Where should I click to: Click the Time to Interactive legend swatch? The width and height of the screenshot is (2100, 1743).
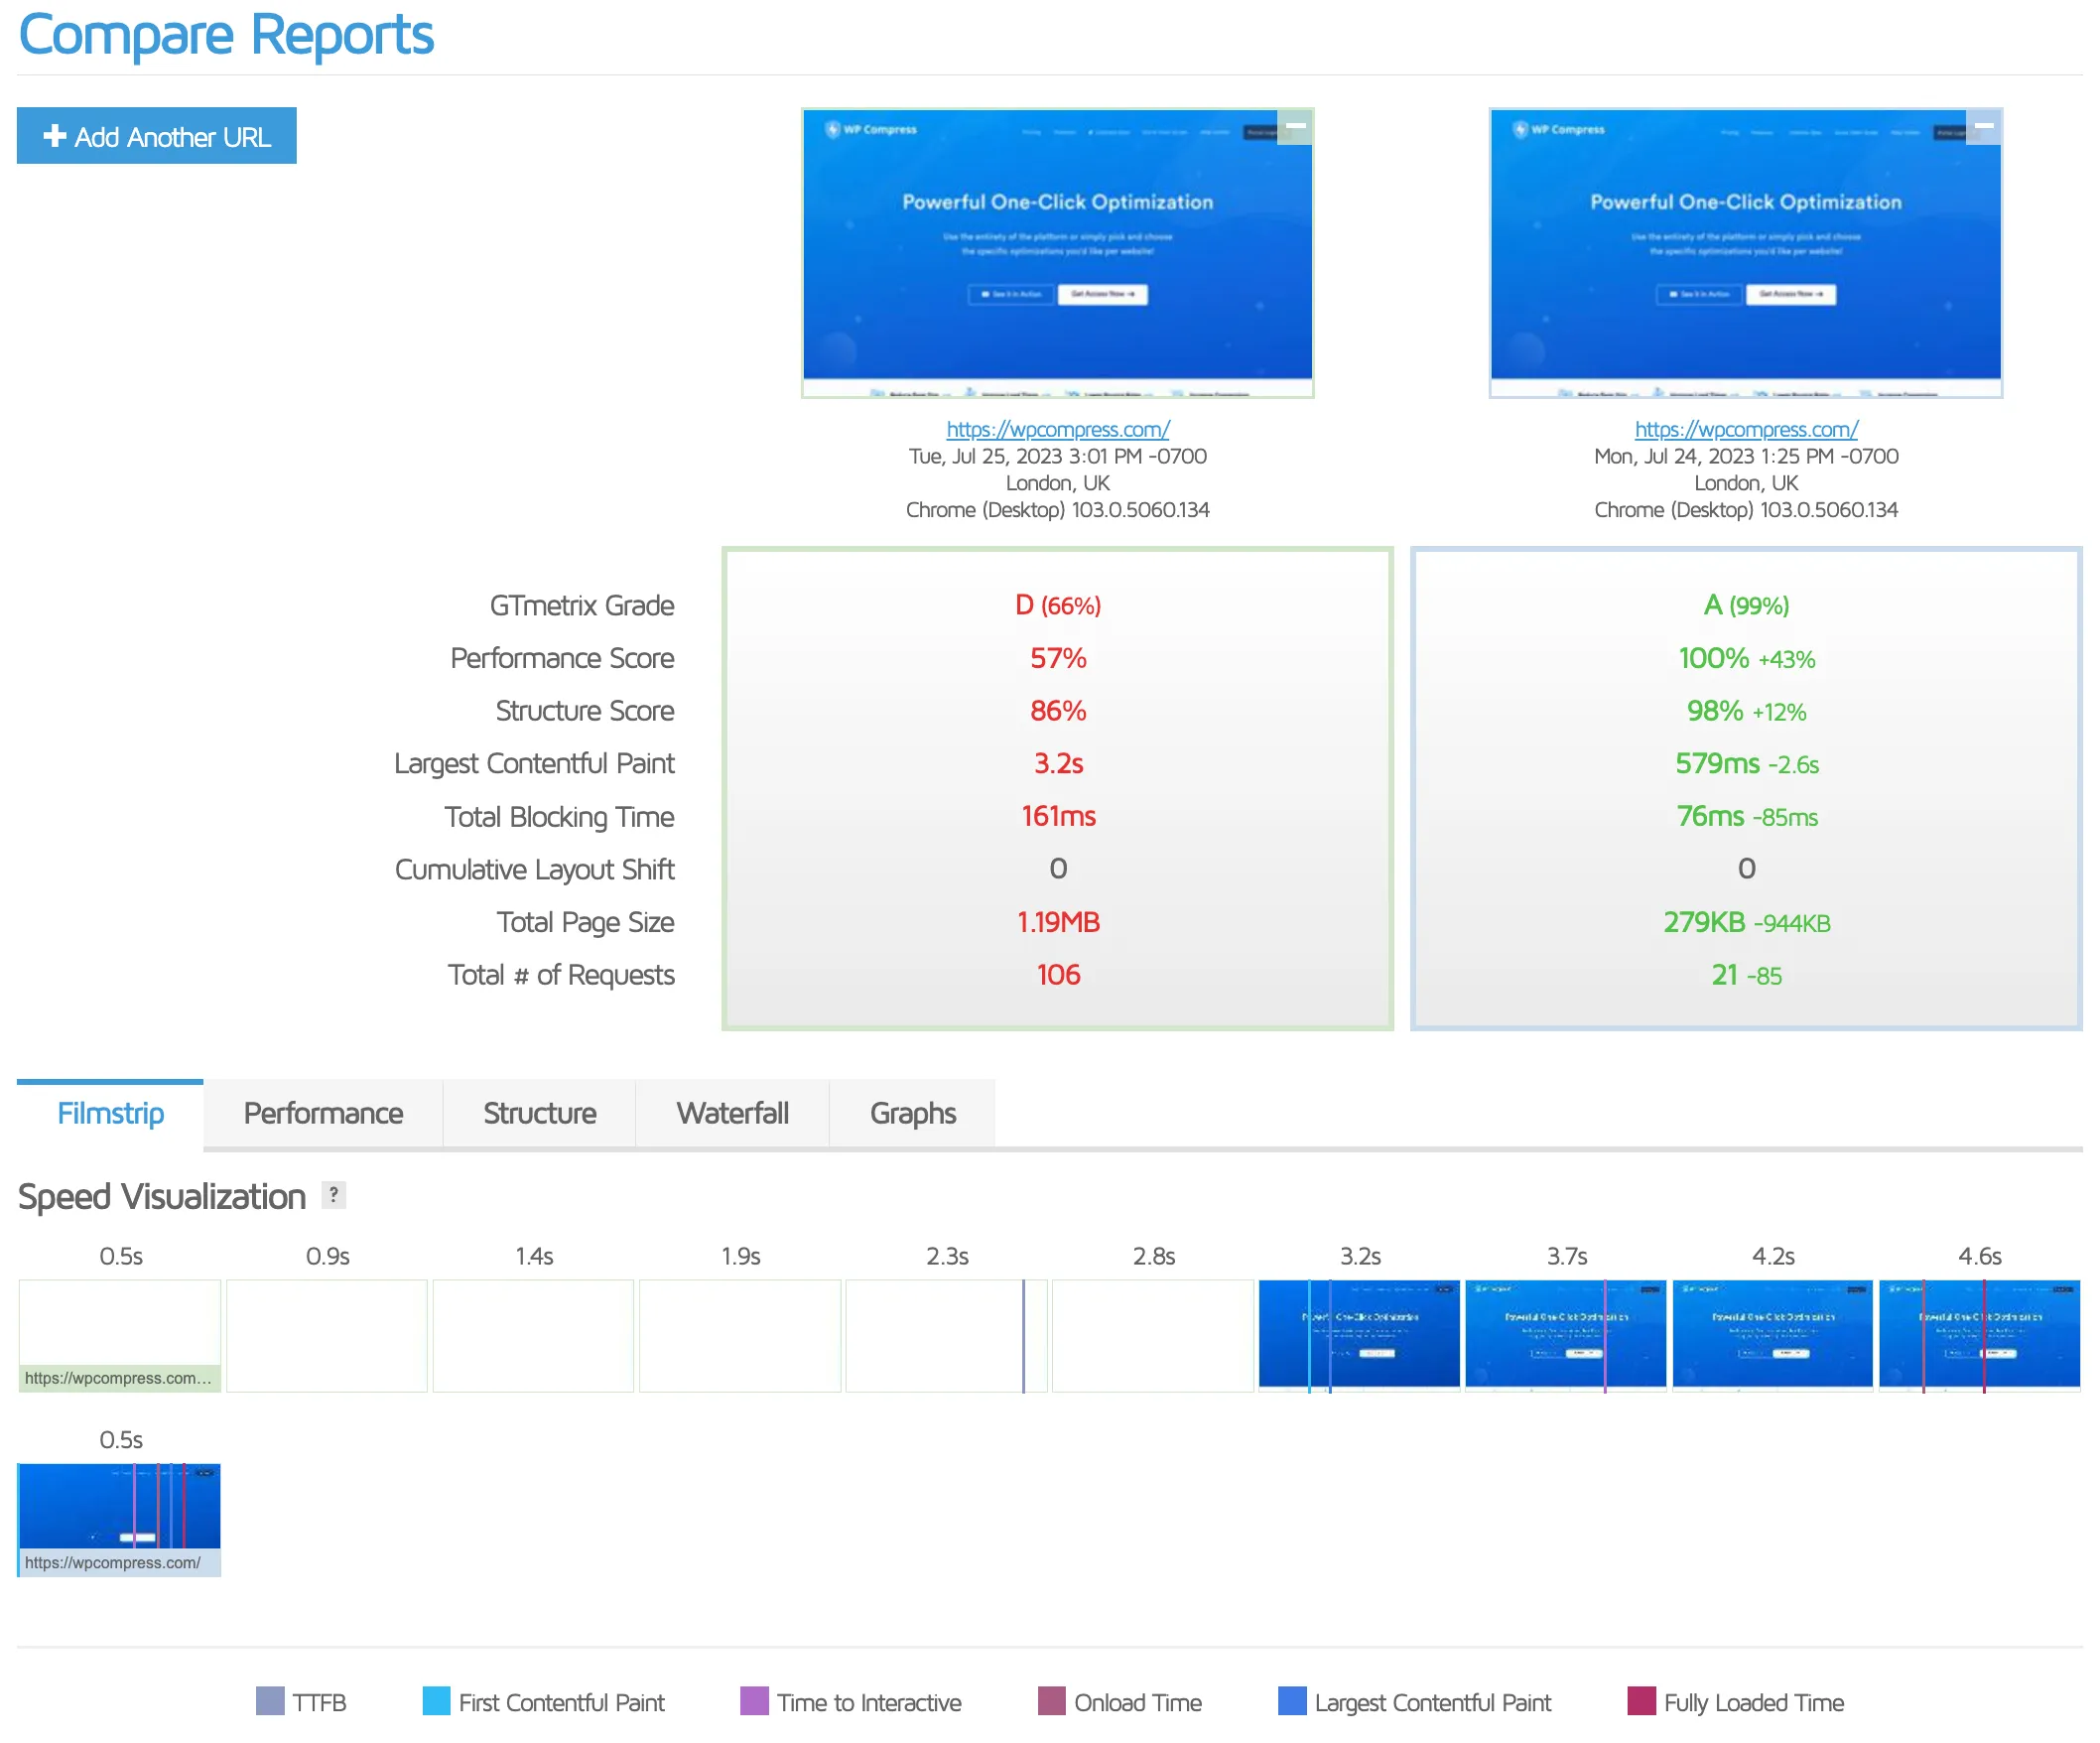tap(754, 1701)
